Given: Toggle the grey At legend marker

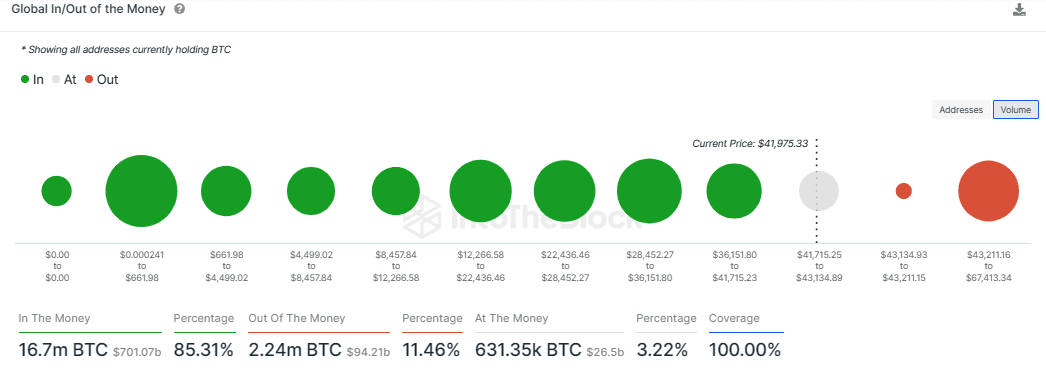Looking at the screenshot, I should tap(56, 79).
